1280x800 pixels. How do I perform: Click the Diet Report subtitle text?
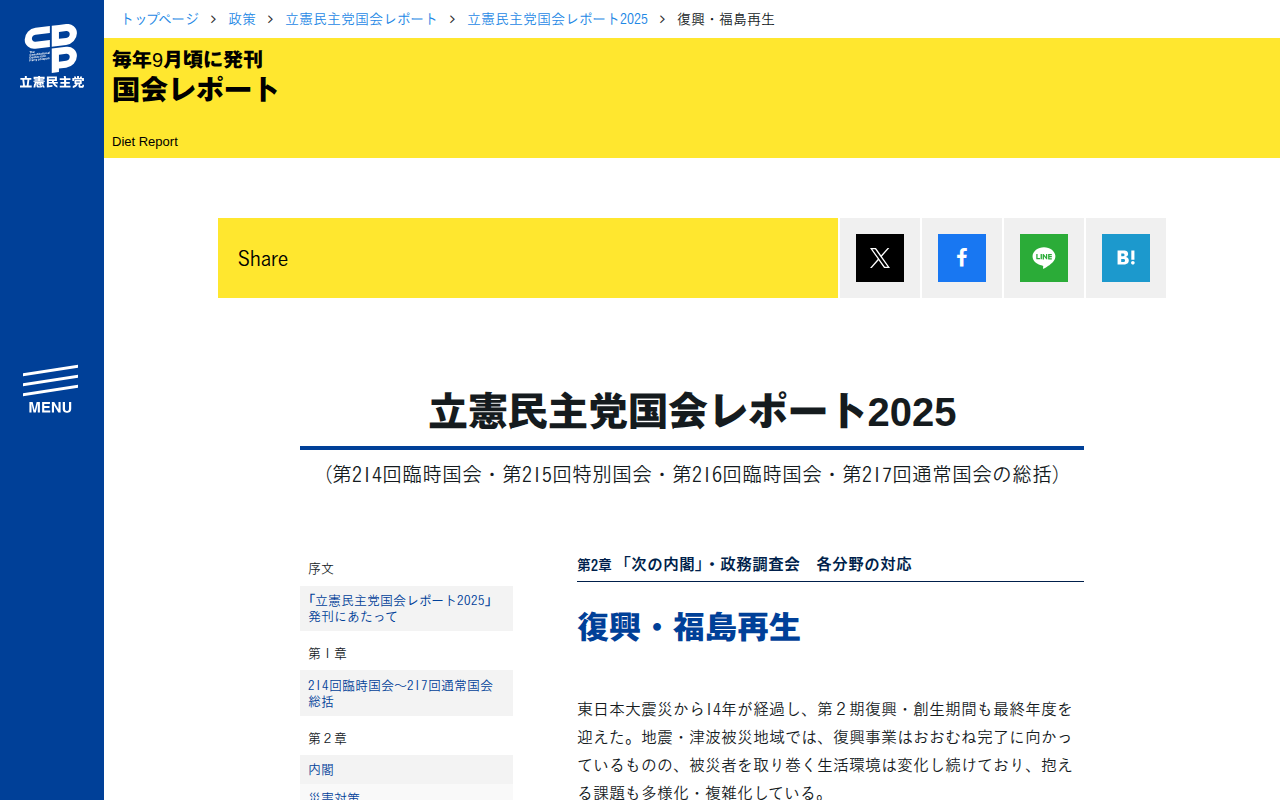(145, 142)
